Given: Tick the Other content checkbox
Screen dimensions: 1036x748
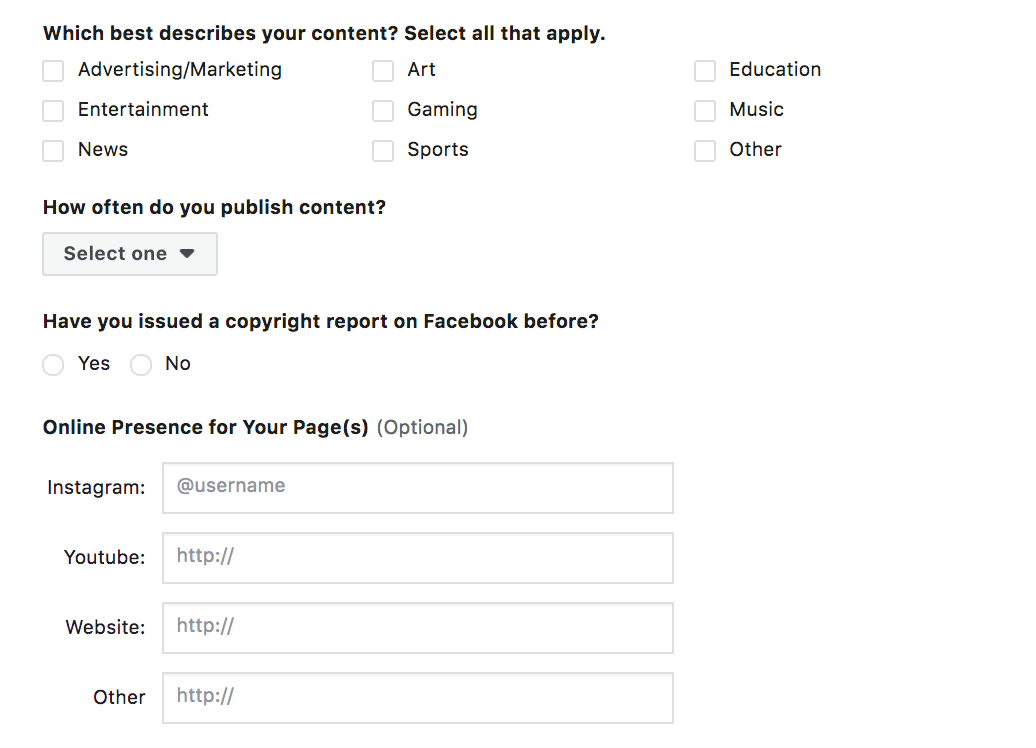Looking at the screenshot, I should 705,151.
